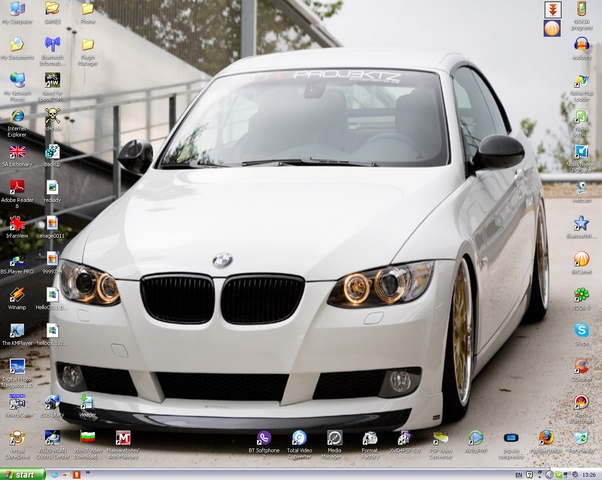Image resolution: width=602 pixels, height=480 pixels.
Task: Launch Vbox7 Video Downloader shortcut
Action: pos(88,444)
